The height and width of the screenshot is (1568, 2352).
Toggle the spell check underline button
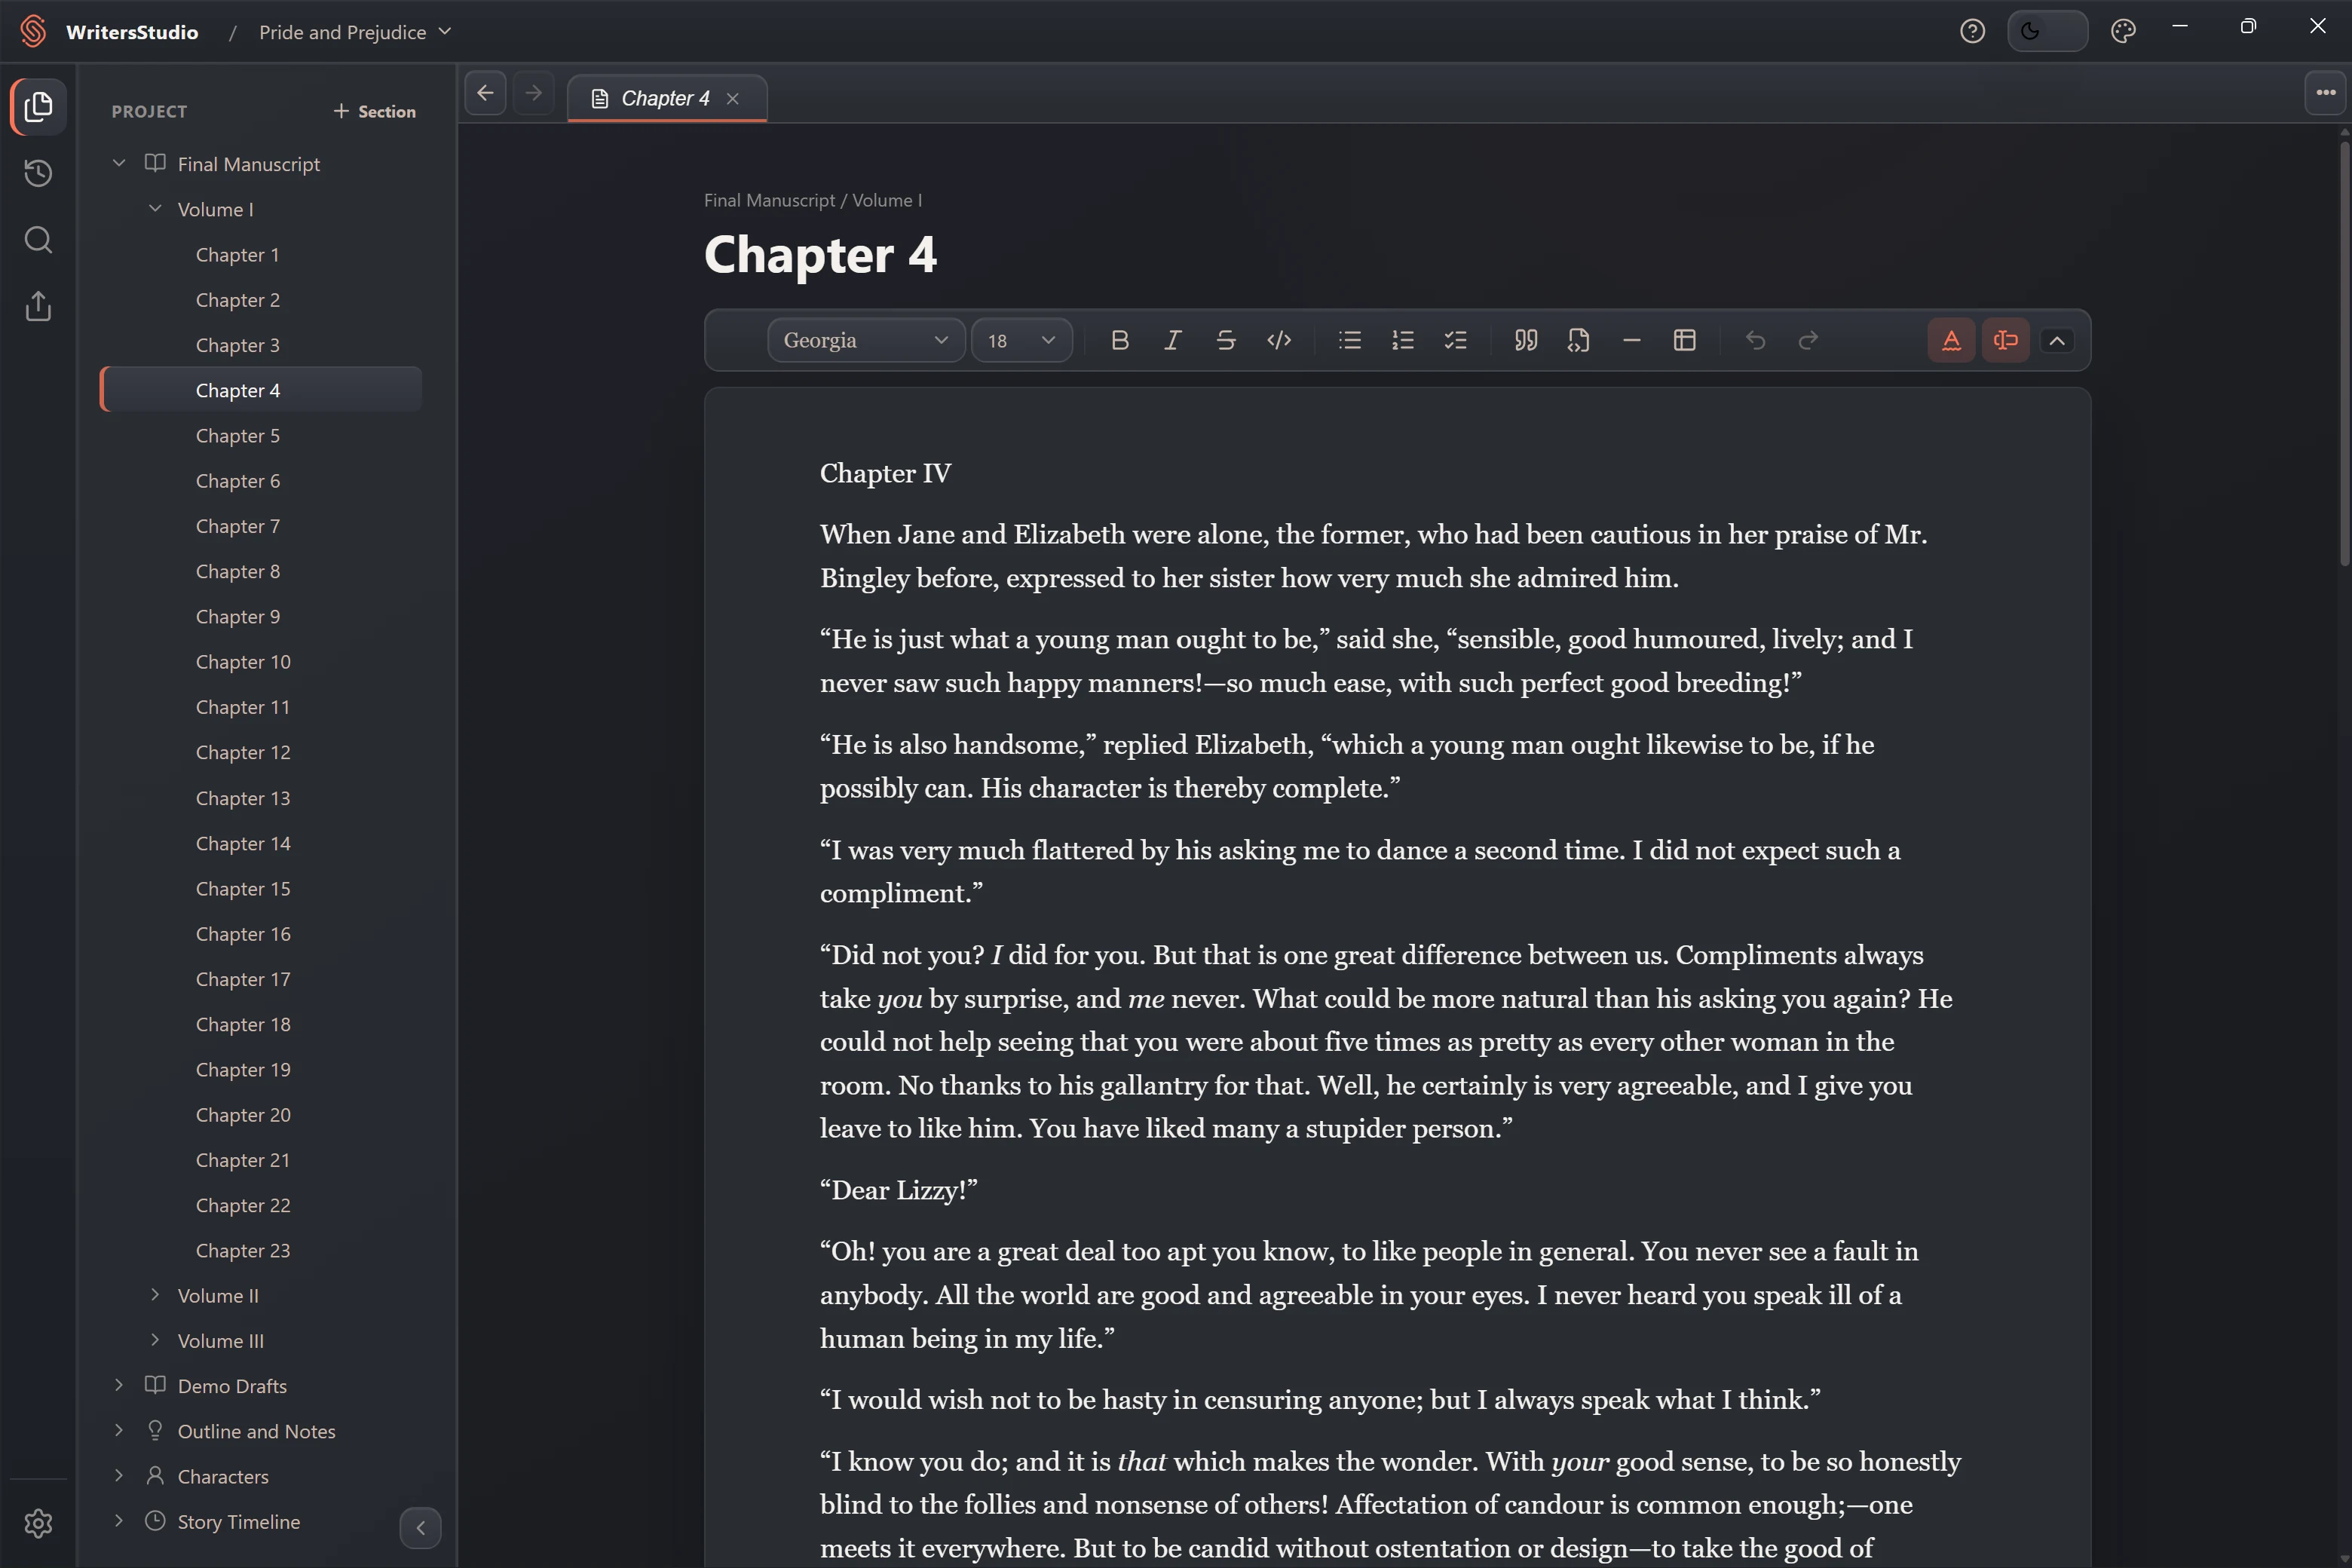click(x=1951, y=340)
